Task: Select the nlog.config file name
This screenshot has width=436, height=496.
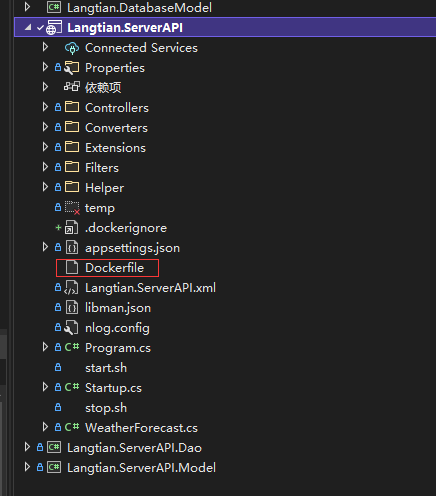Action: click(117, 328)
